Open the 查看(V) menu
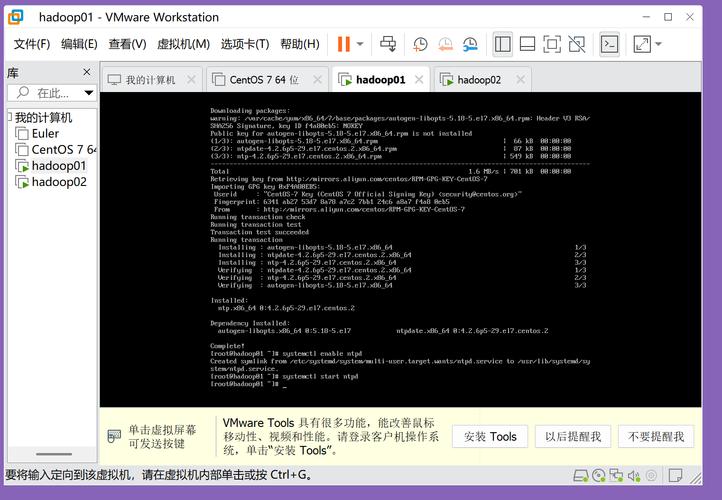Image resolution: width=722 pixels, height=500 pixels. (127, 44)
